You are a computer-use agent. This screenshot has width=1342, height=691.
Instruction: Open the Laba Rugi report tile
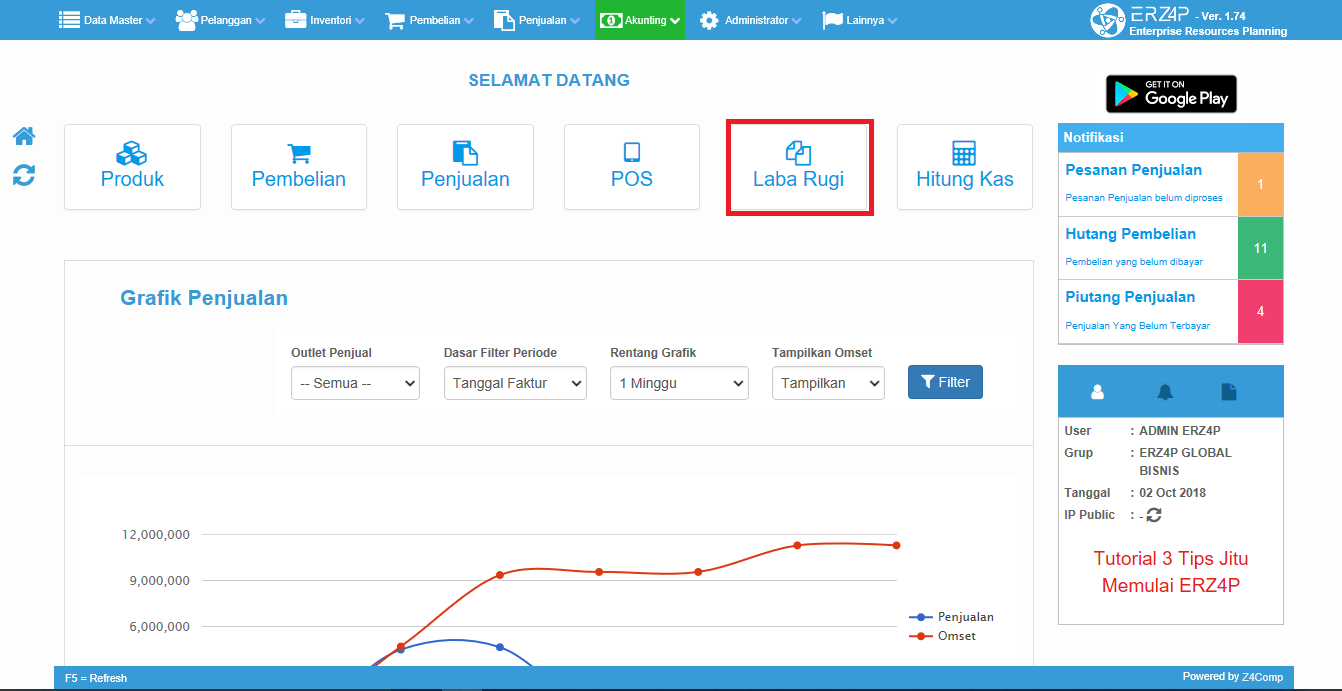coord(799,167)
